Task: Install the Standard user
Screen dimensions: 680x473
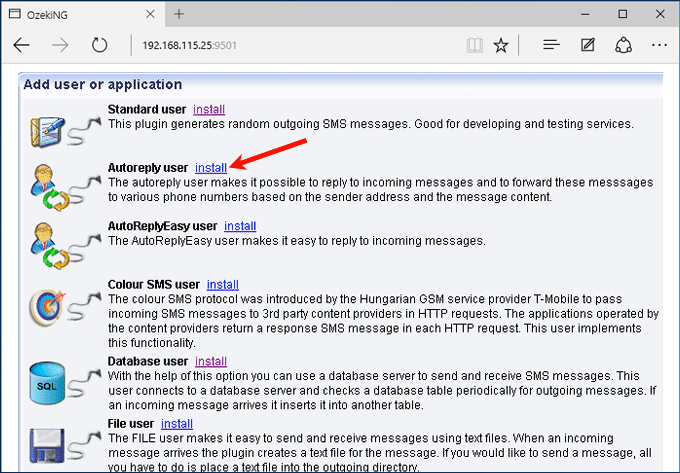Action: coord(209,109)
